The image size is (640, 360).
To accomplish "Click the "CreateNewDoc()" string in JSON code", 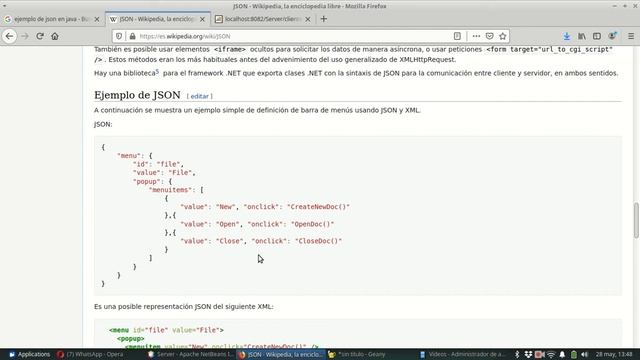I will (x=318, y=207).
